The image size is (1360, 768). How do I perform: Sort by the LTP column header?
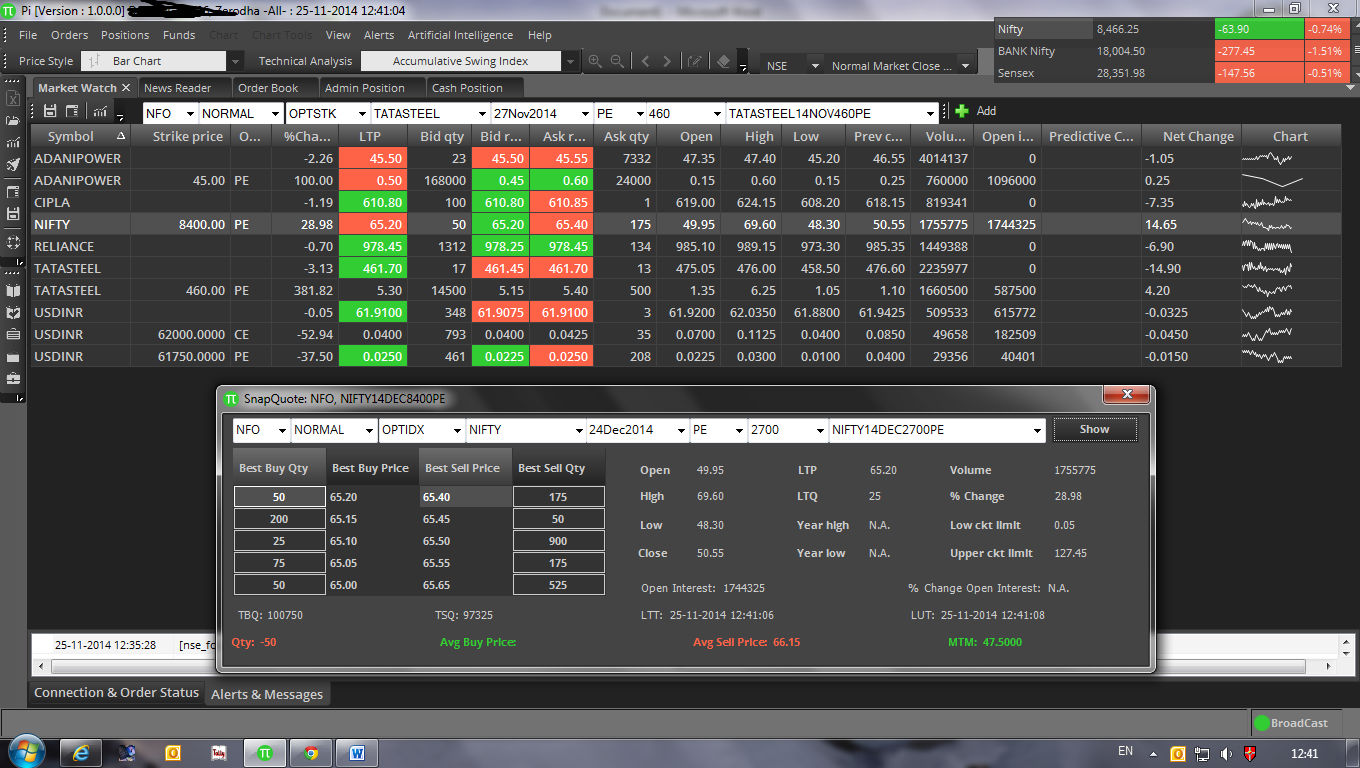pos(371,136)
